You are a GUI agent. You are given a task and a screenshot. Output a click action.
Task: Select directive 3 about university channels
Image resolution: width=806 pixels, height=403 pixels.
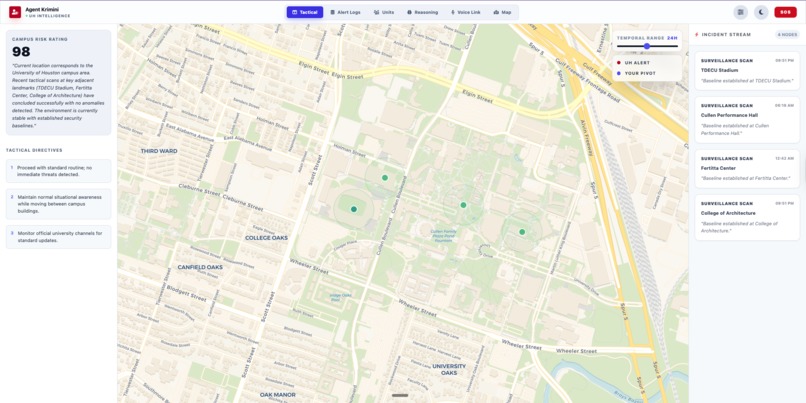(x=59, y=237)
